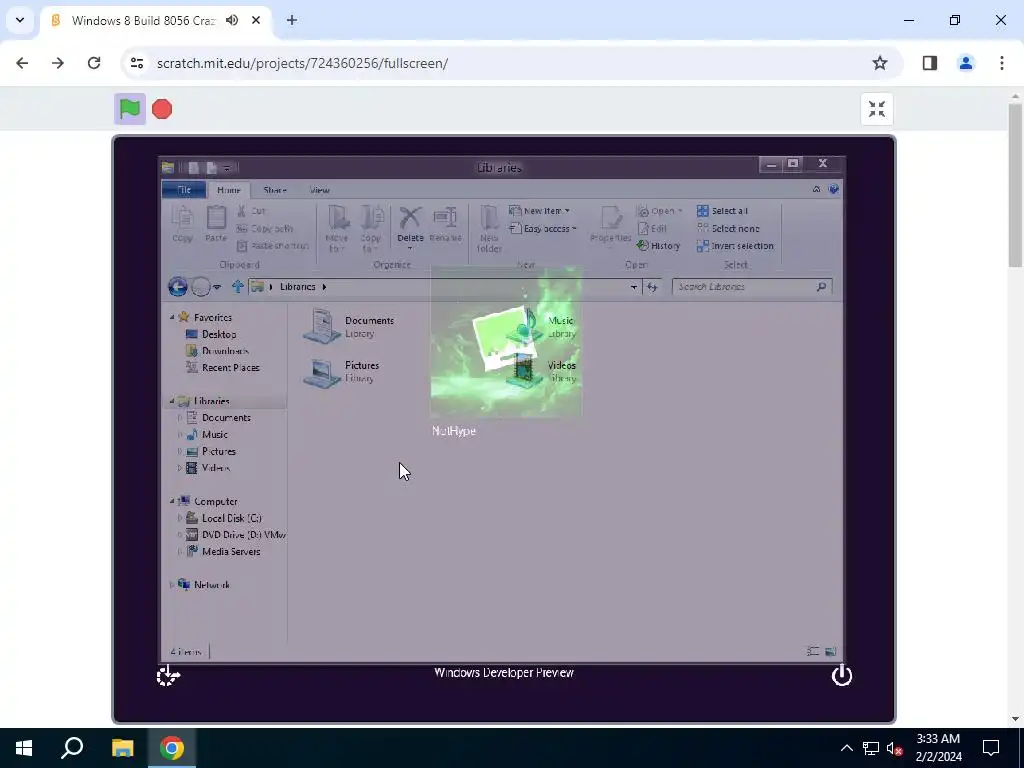This screenshot has width=1024, height=768.
Task: Open the New item dropdown
Action: pos(539,211)
